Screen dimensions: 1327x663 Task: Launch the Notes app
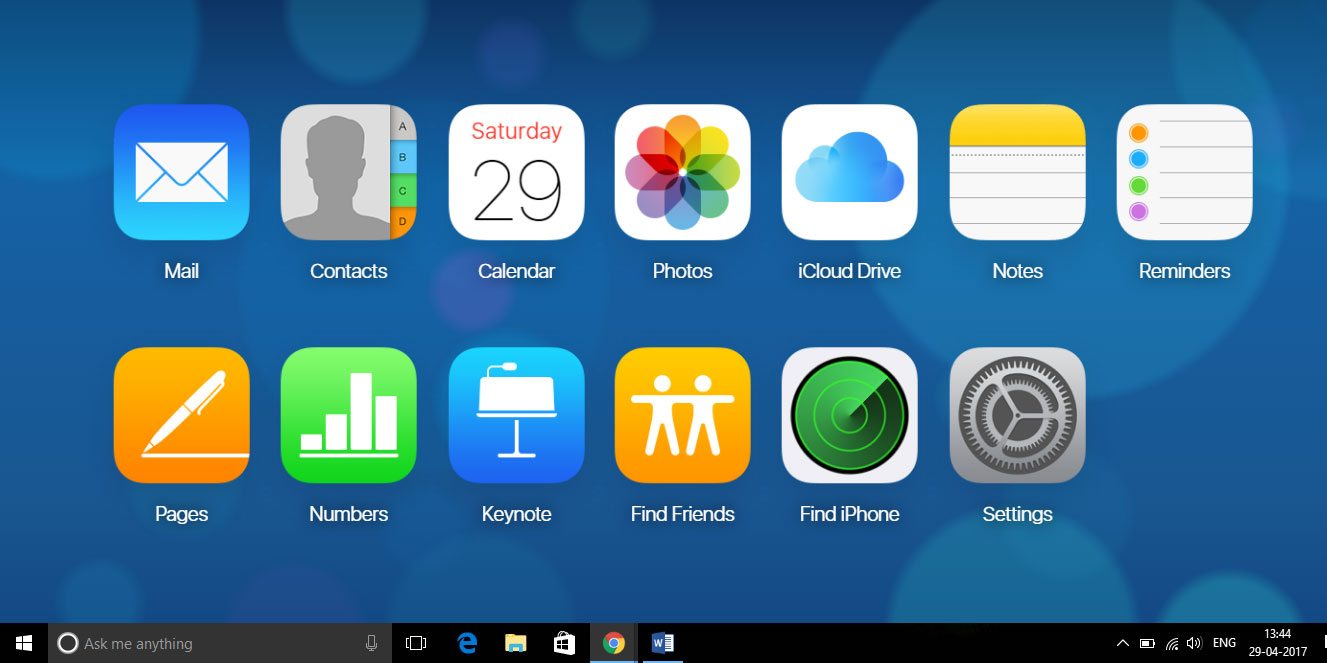[1017, 172]
